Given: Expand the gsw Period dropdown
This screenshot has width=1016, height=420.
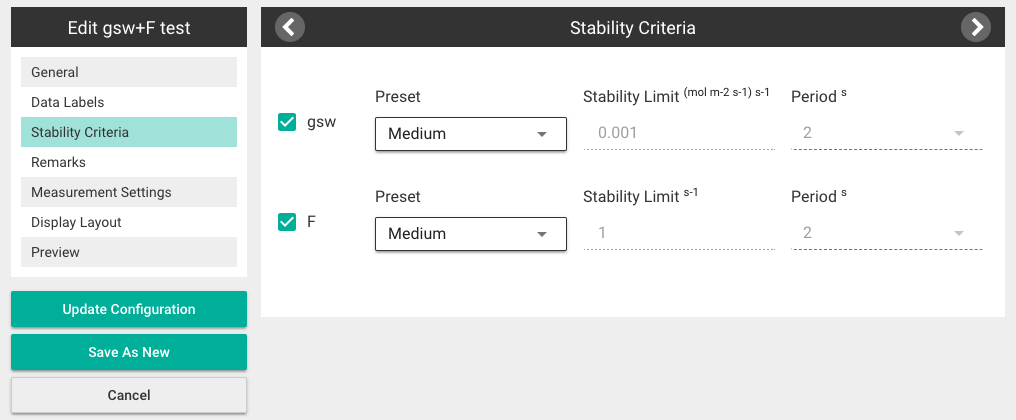Looking at the screenshot, I should point(887,134).
